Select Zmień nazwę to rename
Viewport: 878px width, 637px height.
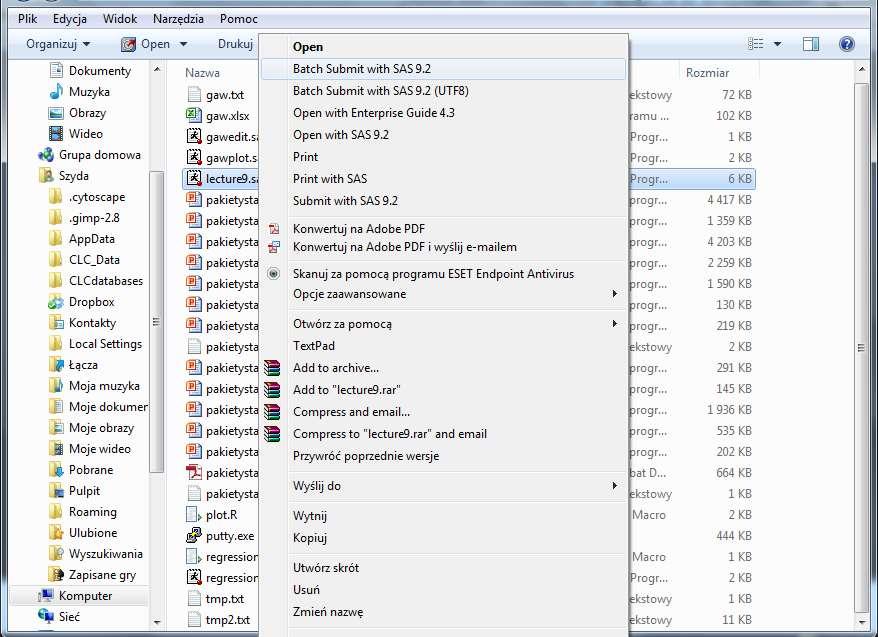[443, 612]
